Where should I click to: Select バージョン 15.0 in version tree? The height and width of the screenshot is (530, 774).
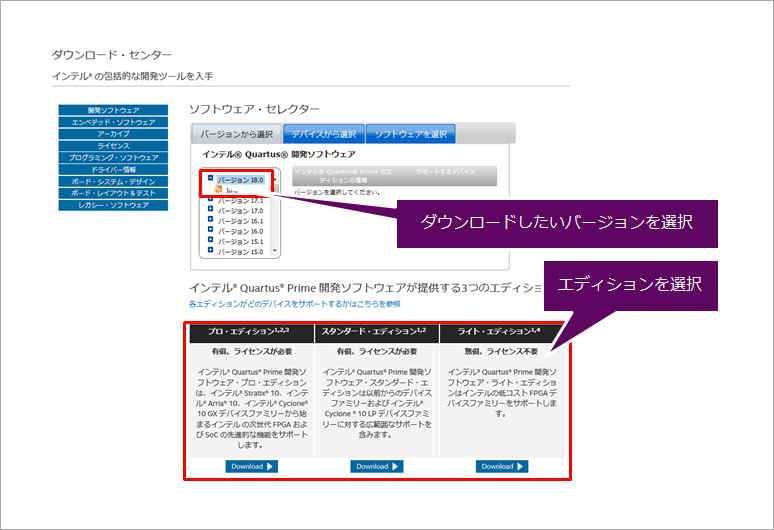pos(240,252)
